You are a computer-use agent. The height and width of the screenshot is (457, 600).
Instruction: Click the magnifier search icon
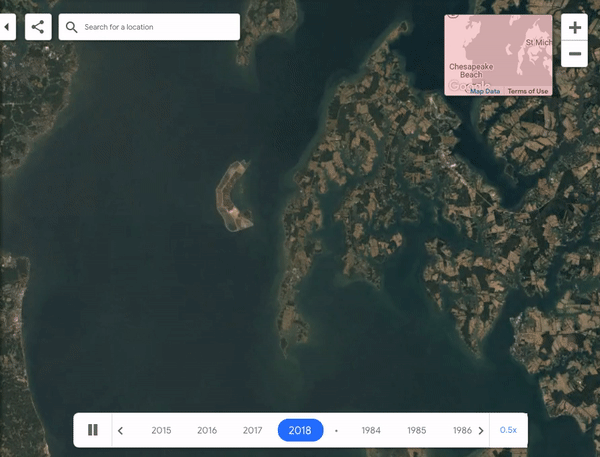pos(72,27)
